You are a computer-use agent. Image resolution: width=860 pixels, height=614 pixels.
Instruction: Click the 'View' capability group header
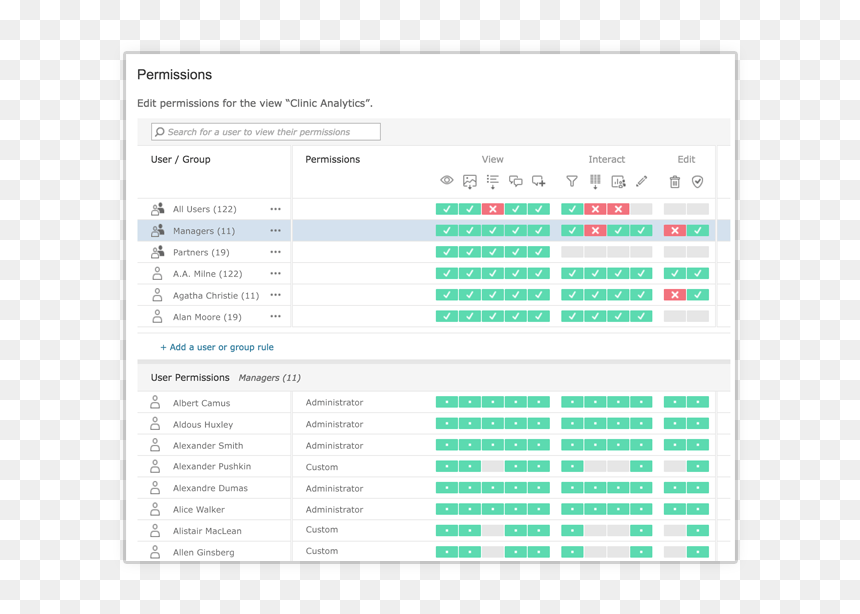pos(493,159)
